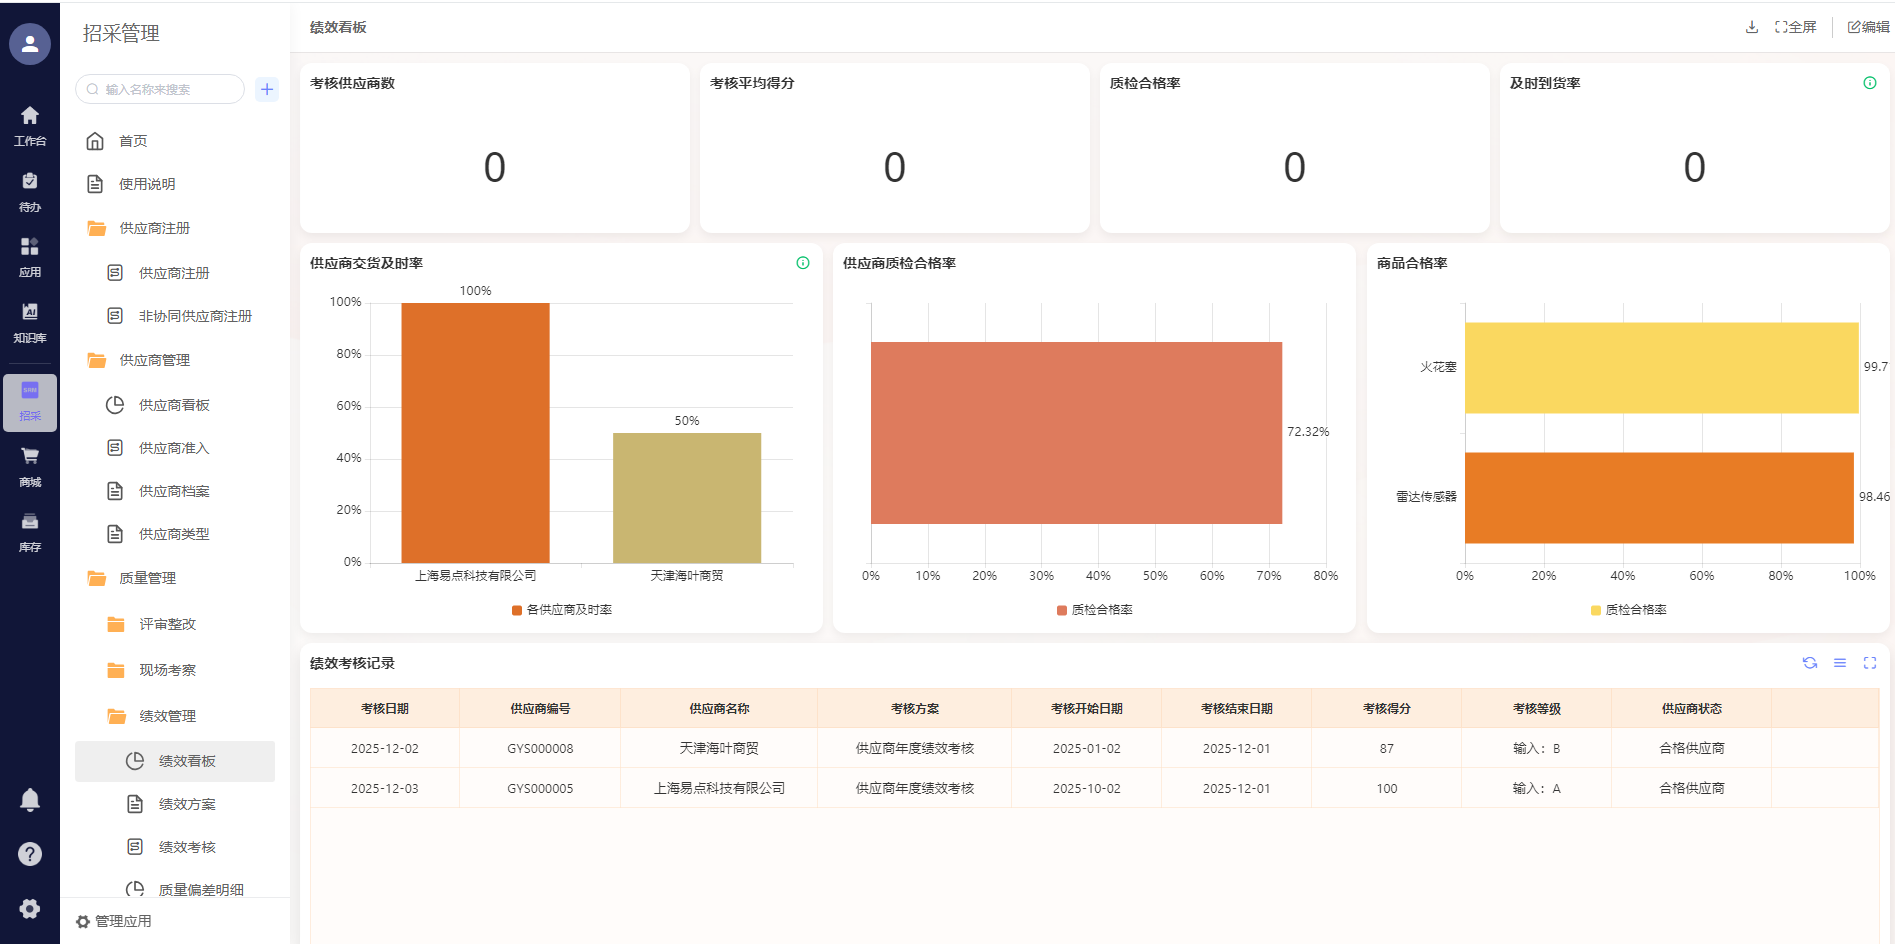Collapse the 供应商管理 folder
Screen dimensions: 1895x944
point(154,360)
